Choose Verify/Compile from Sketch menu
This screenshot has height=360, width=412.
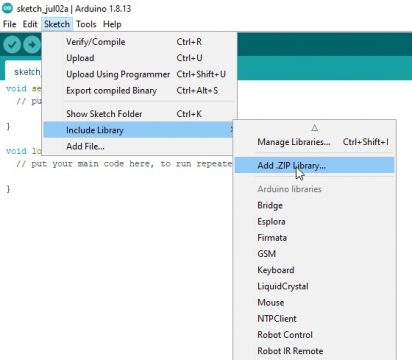(x=139, y=42)
